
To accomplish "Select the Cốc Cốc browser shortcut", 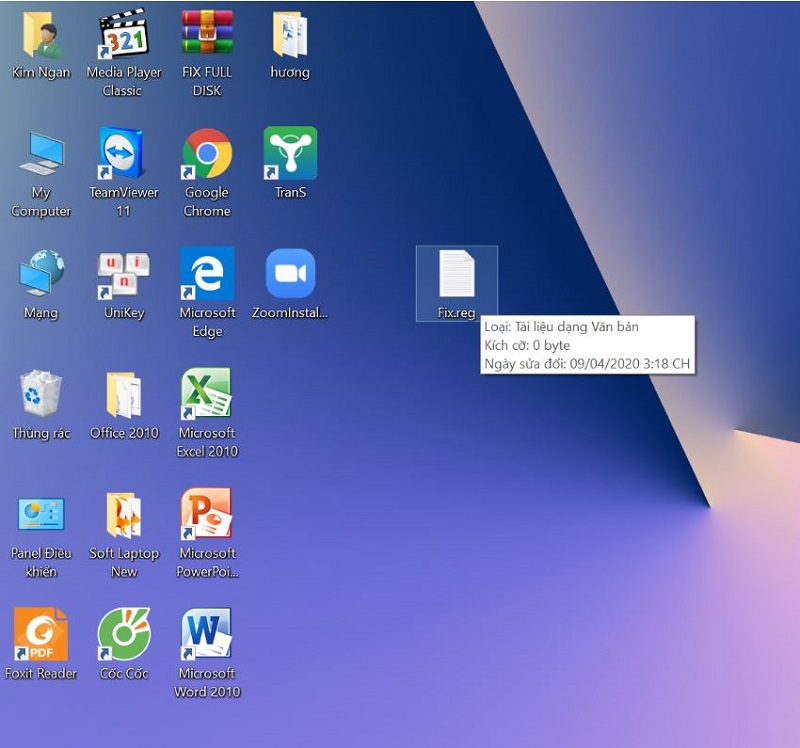I will click(123, 634).
